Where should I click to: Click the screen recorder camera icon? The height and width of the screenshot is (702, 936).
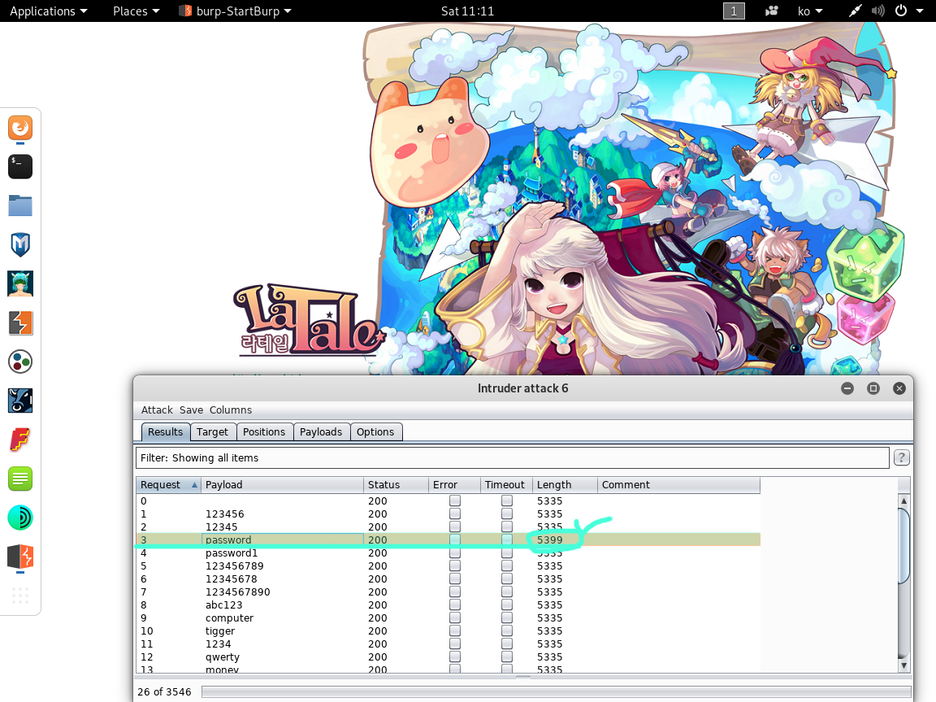[772, 11]
